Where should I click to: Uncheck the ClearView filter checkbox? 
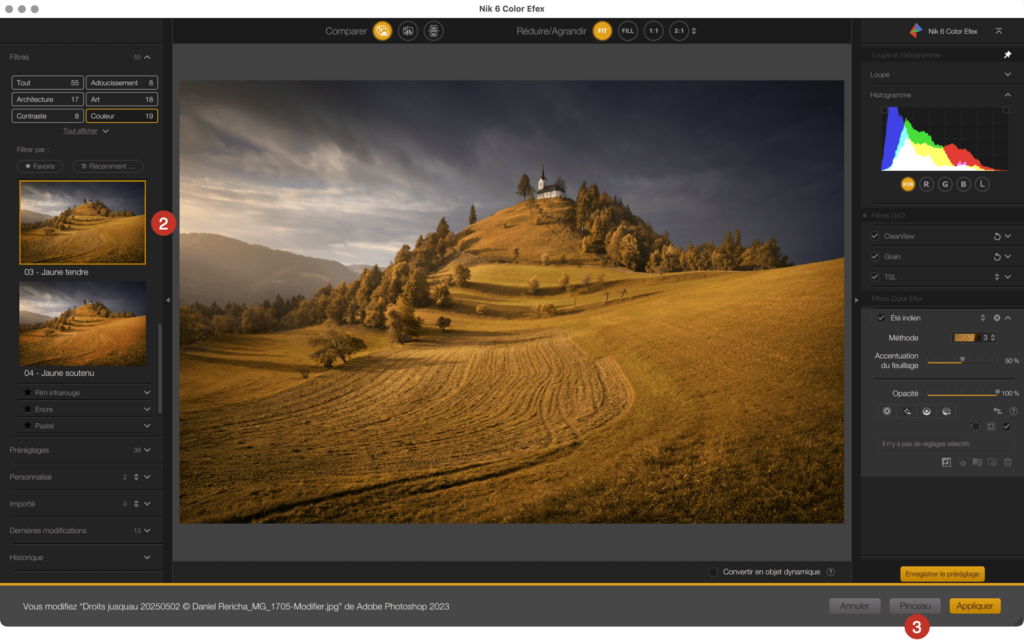click(875, 236)
